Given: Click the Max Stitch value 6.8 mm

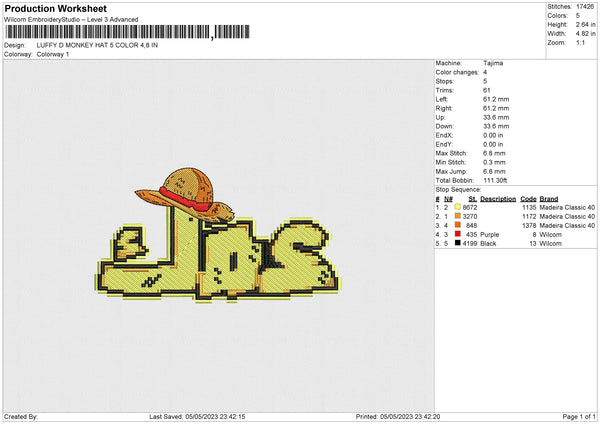Looking at the screenshot, I should tap(494, 153).
